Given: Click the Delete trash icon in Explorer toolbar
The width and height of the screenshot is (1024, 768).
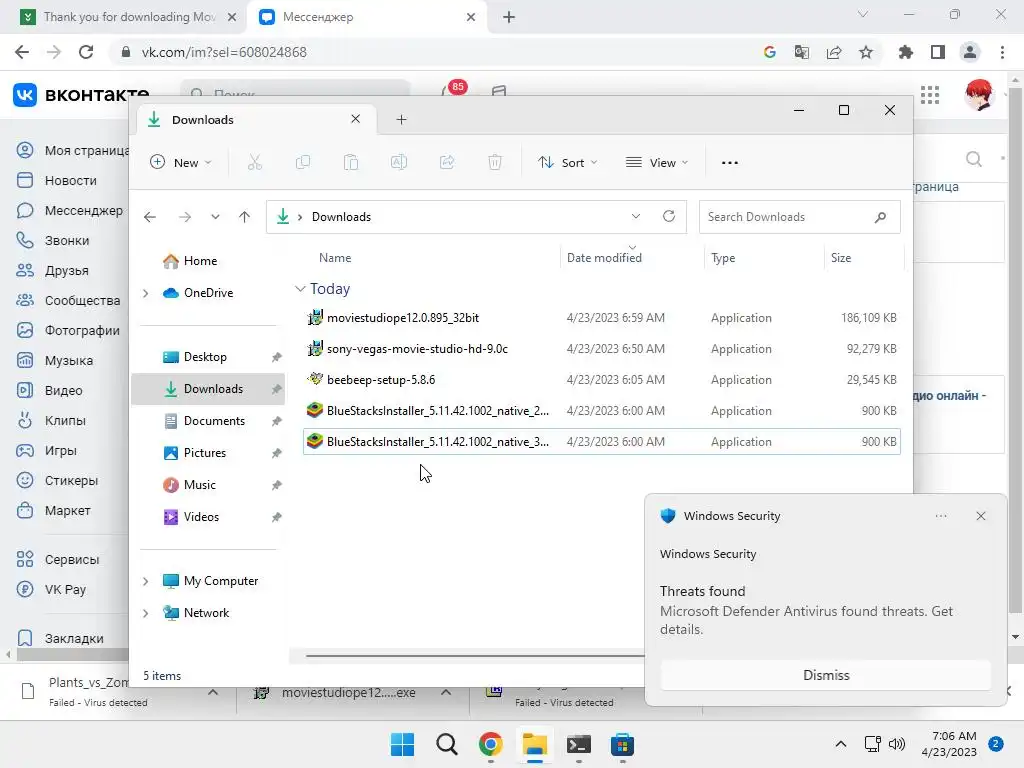Looking at the screenshot, I should (495, 163).
